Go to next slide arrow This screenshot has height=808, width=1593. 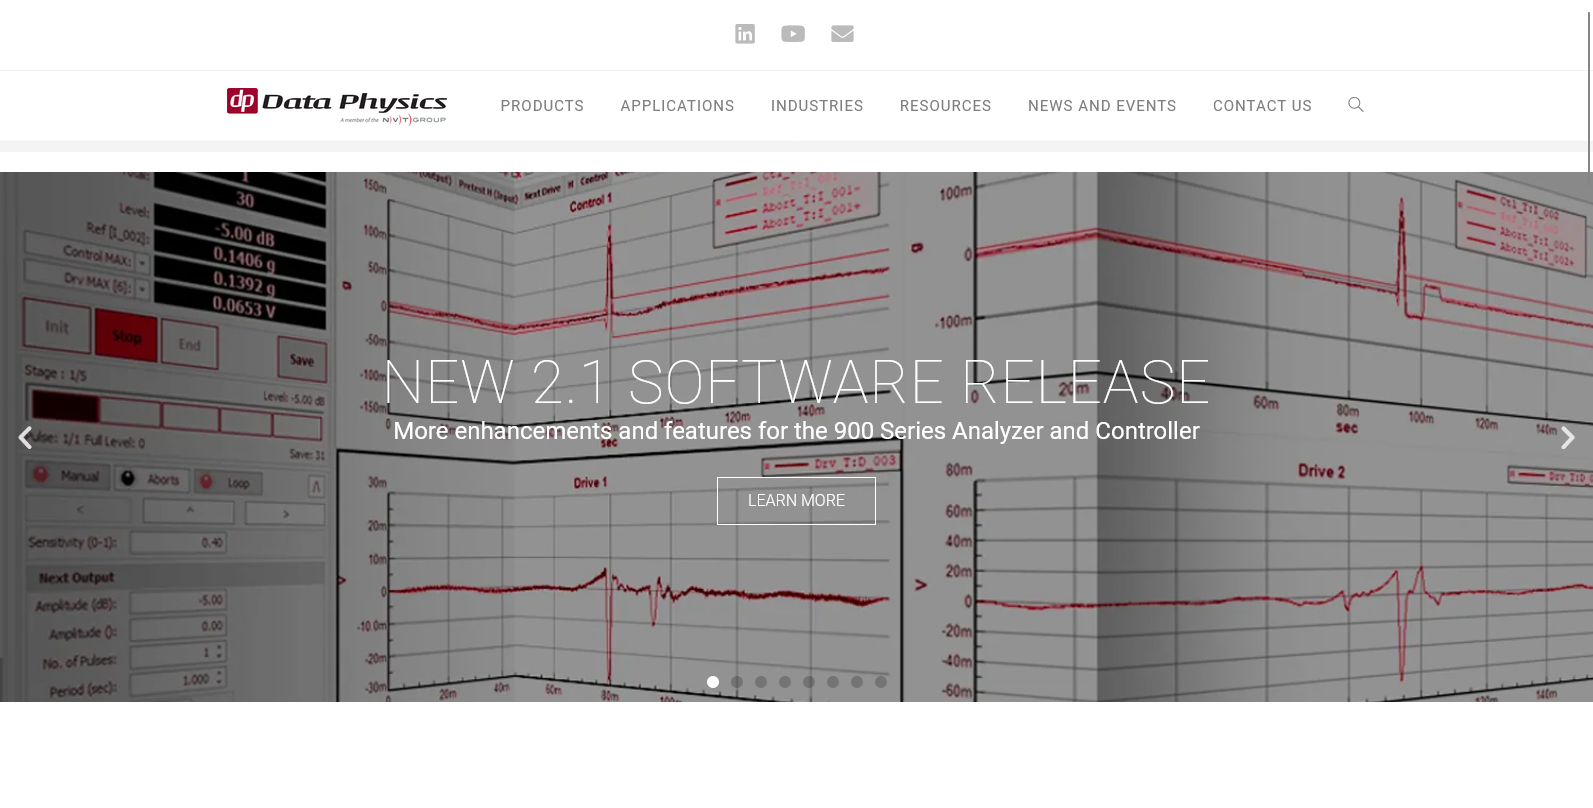point(1567,438)
